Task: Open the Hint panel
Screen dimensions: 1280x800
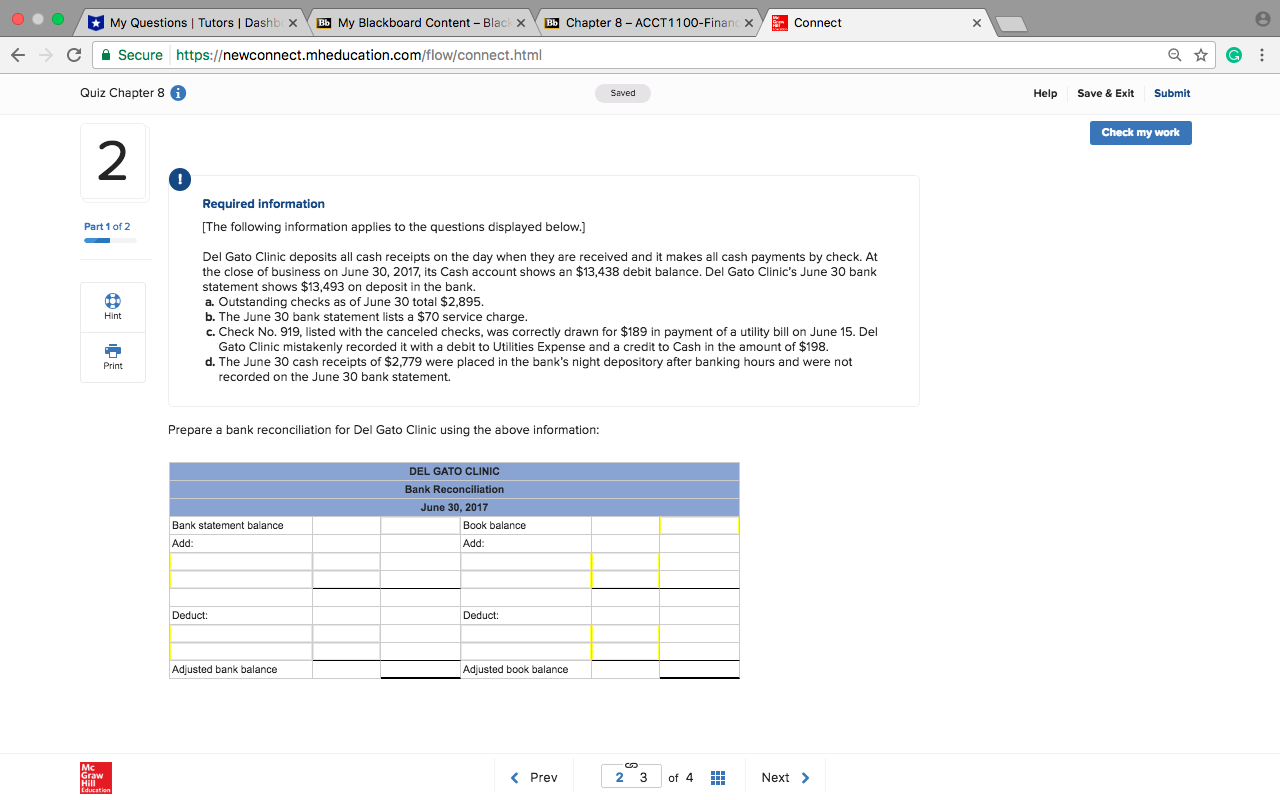Action: tap(112, 306)
